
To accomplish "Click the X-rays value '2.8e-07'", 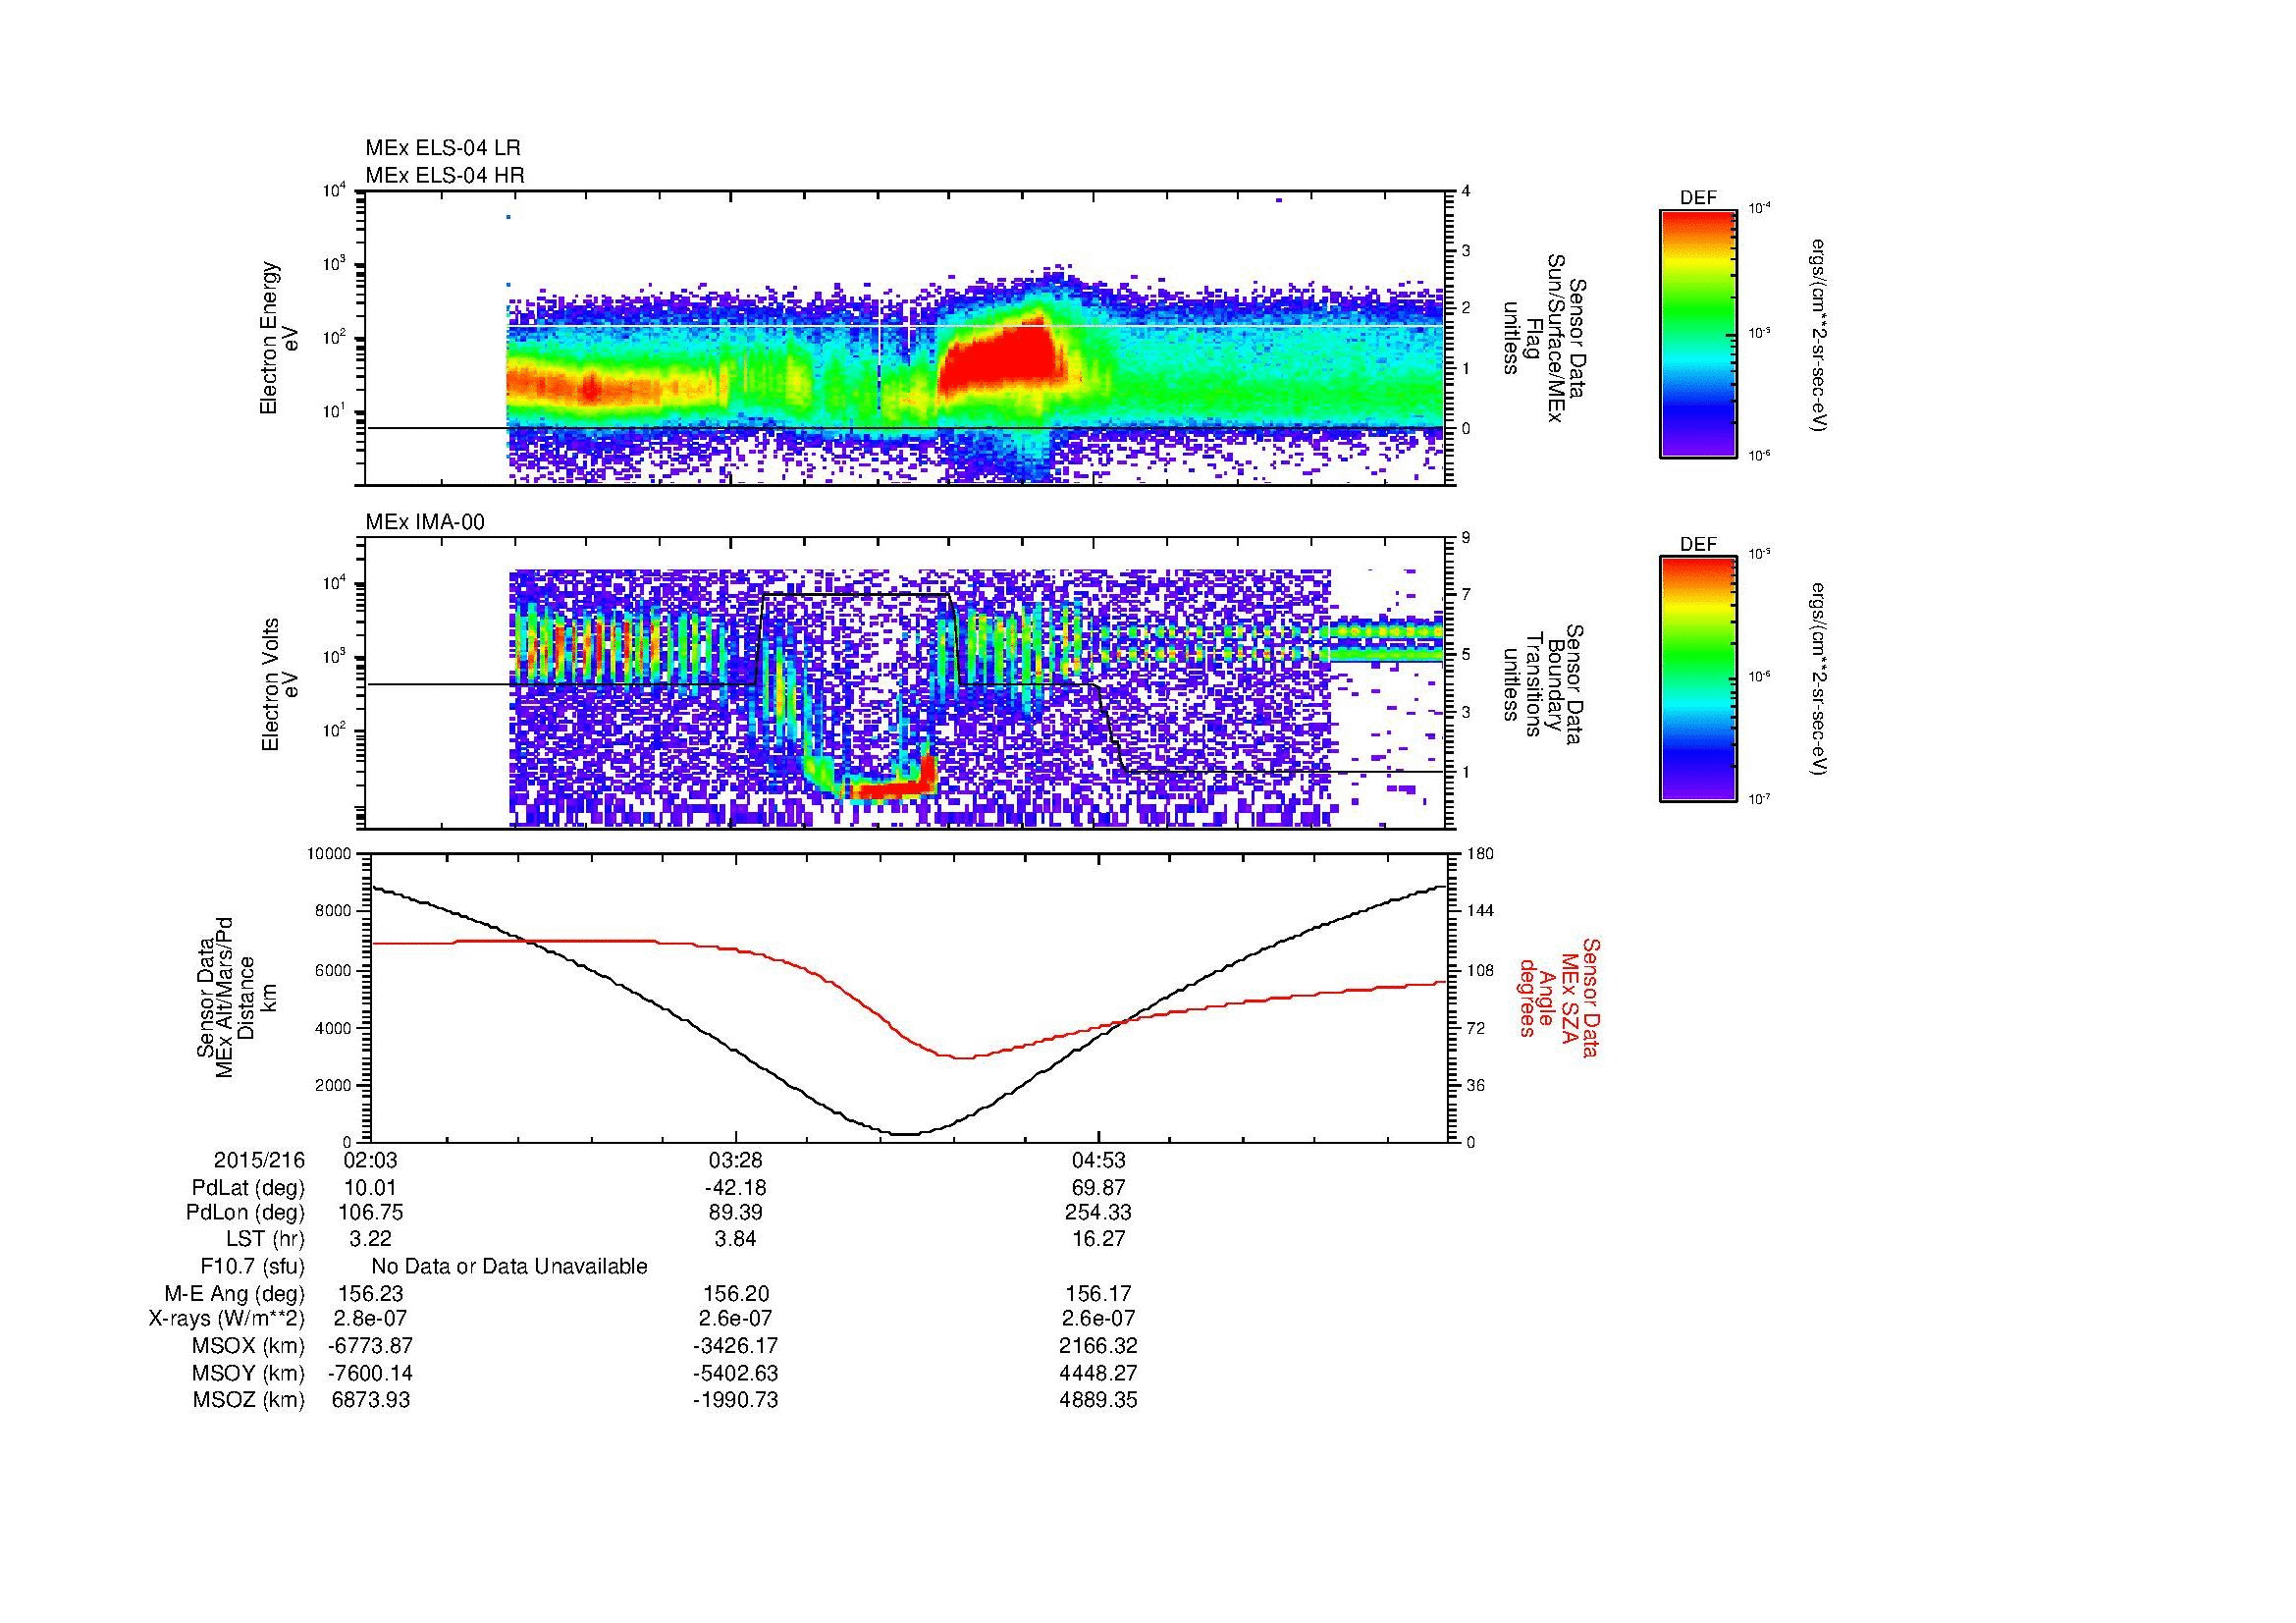I will (370, 1319).
